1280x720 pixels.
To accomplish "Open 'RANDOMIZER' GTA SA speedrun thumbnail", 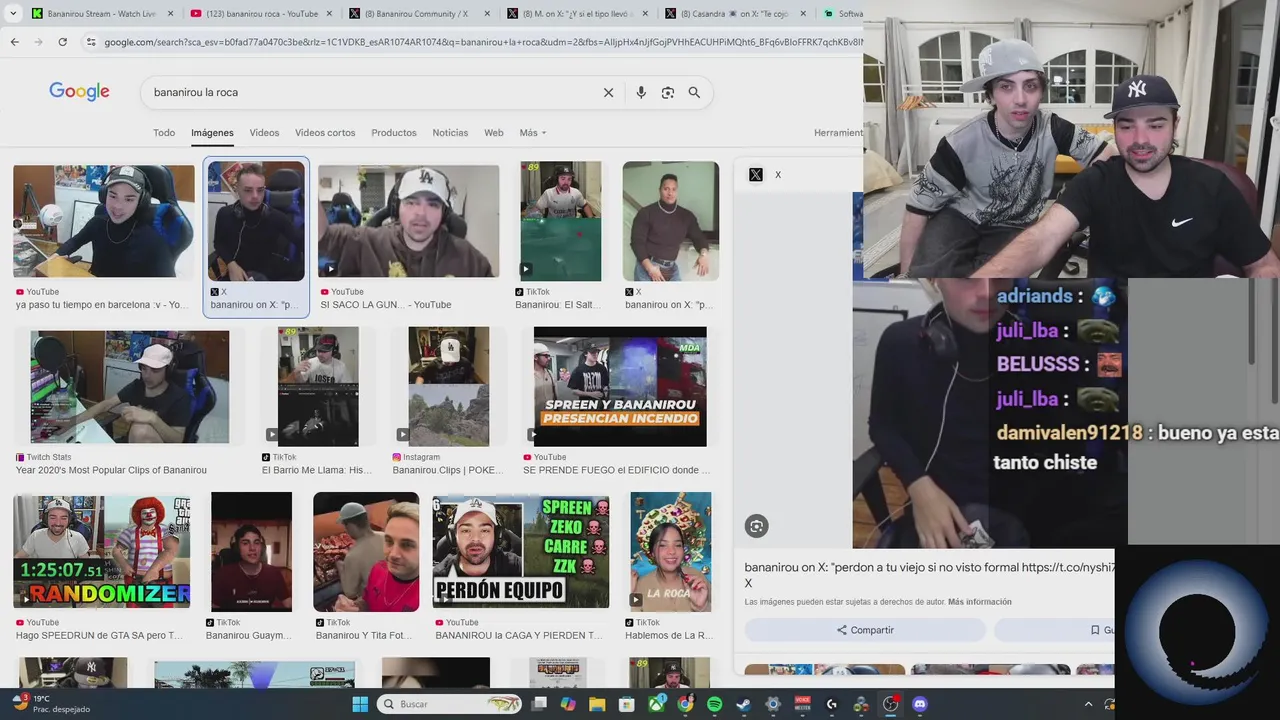I will click(x=102, y=551).
